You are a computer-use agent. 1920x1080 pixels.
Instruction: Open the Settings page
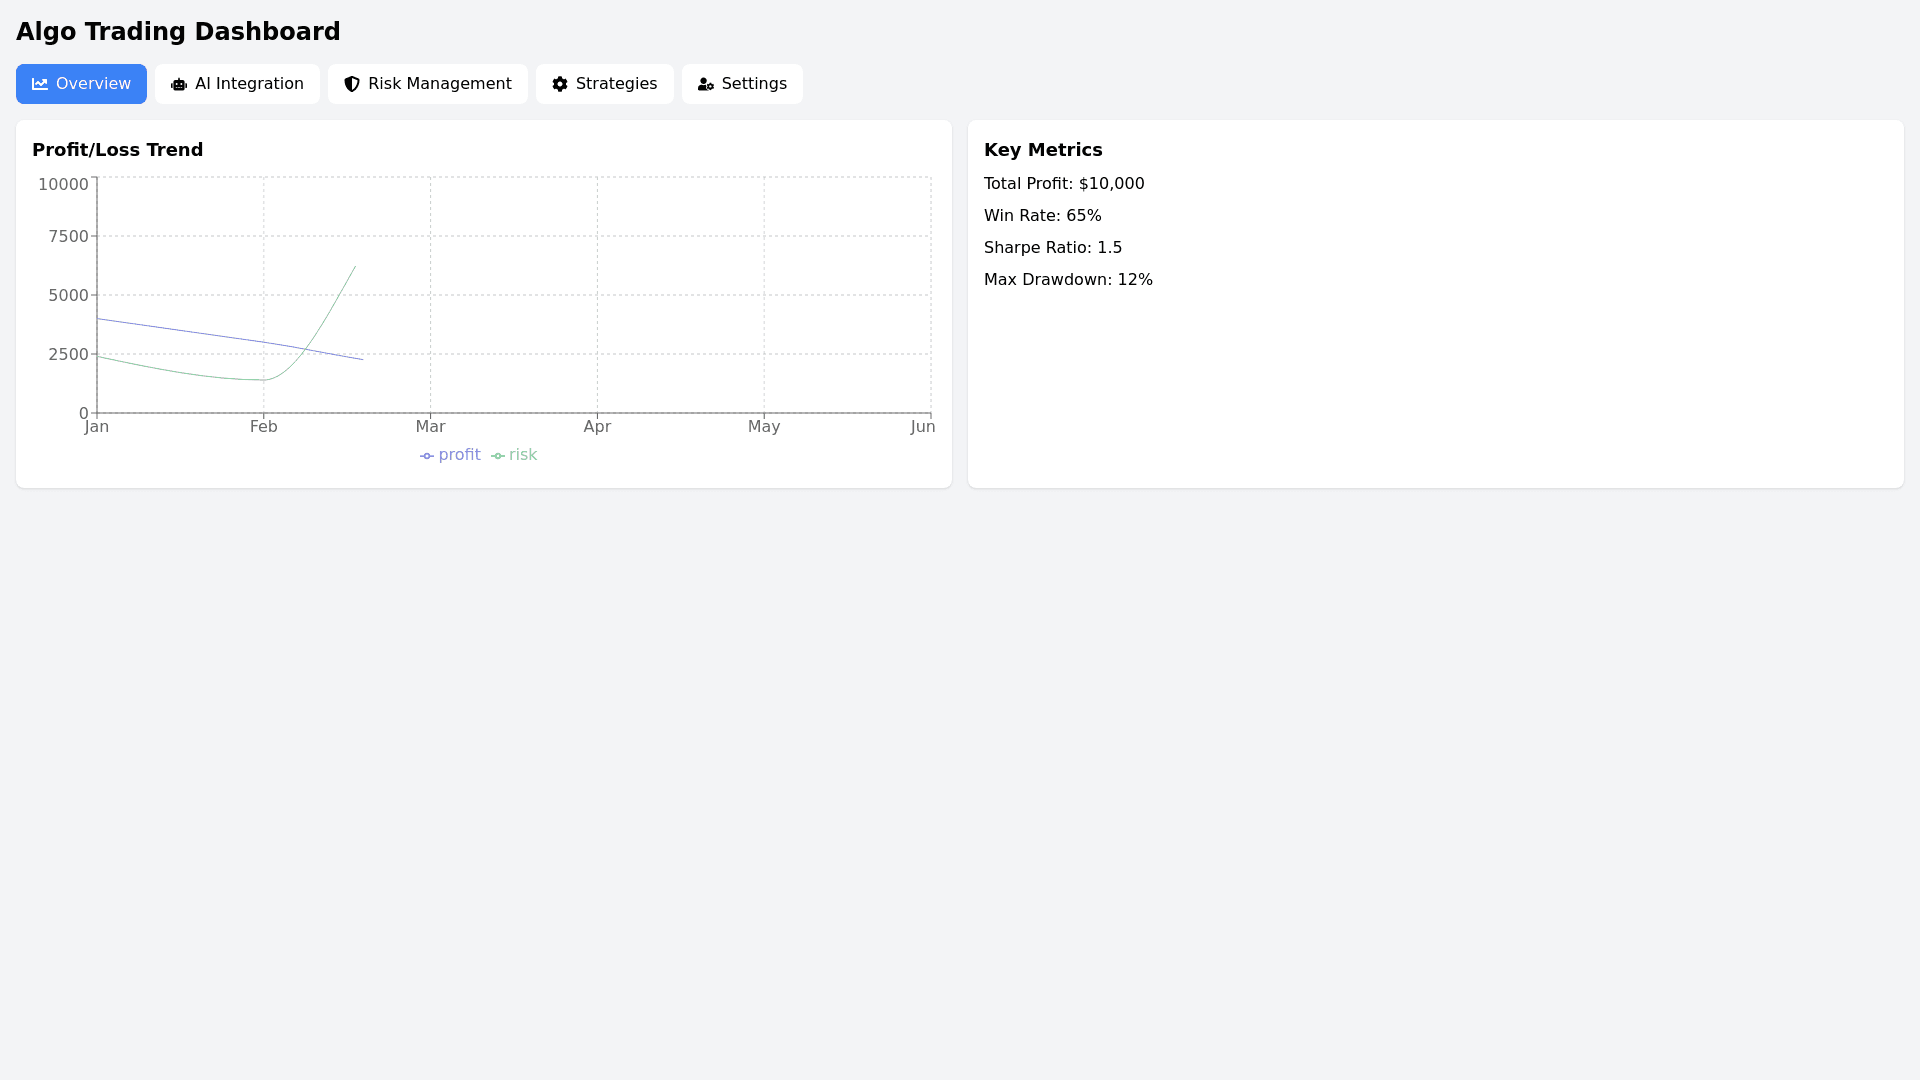click(742, 84)
